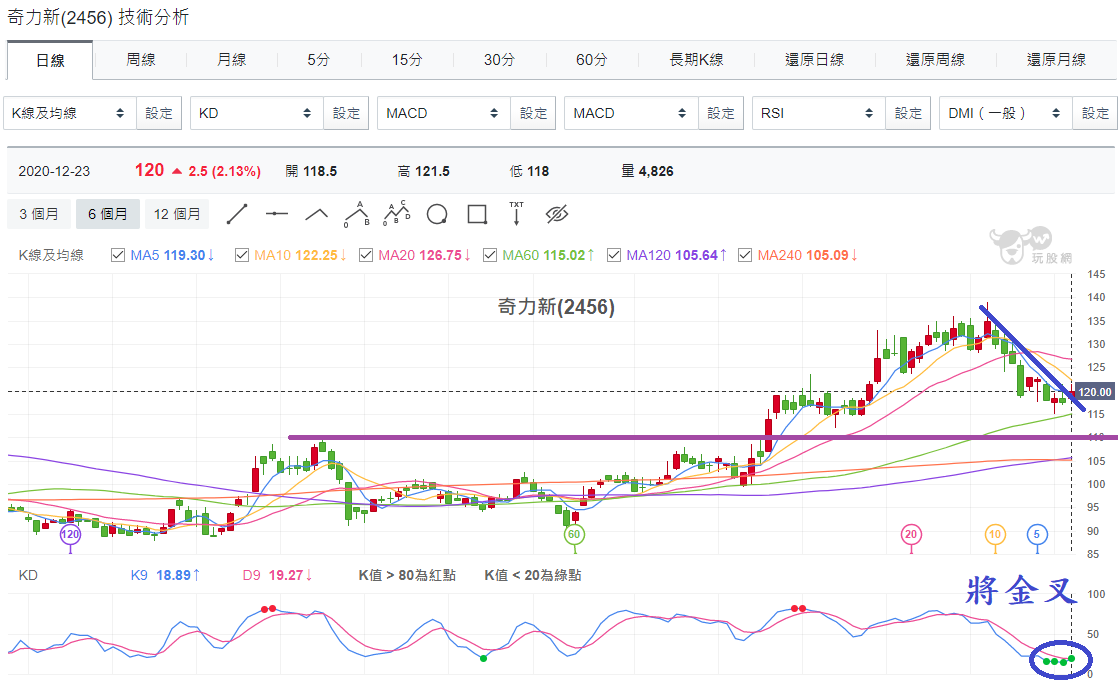Toggle hide drawings eye icon

[x=557, y=214]
